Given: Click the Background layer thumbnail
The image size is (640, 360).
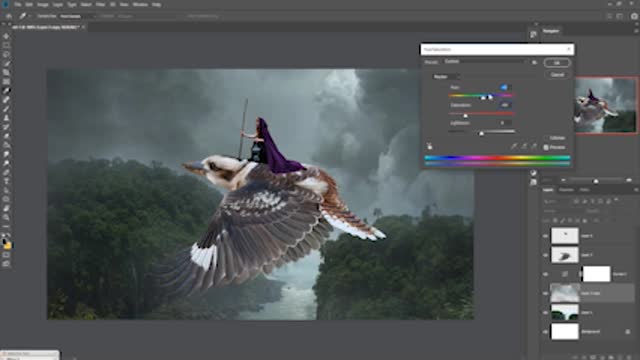Looking at the screenshot, I should [x=565, y=331].
